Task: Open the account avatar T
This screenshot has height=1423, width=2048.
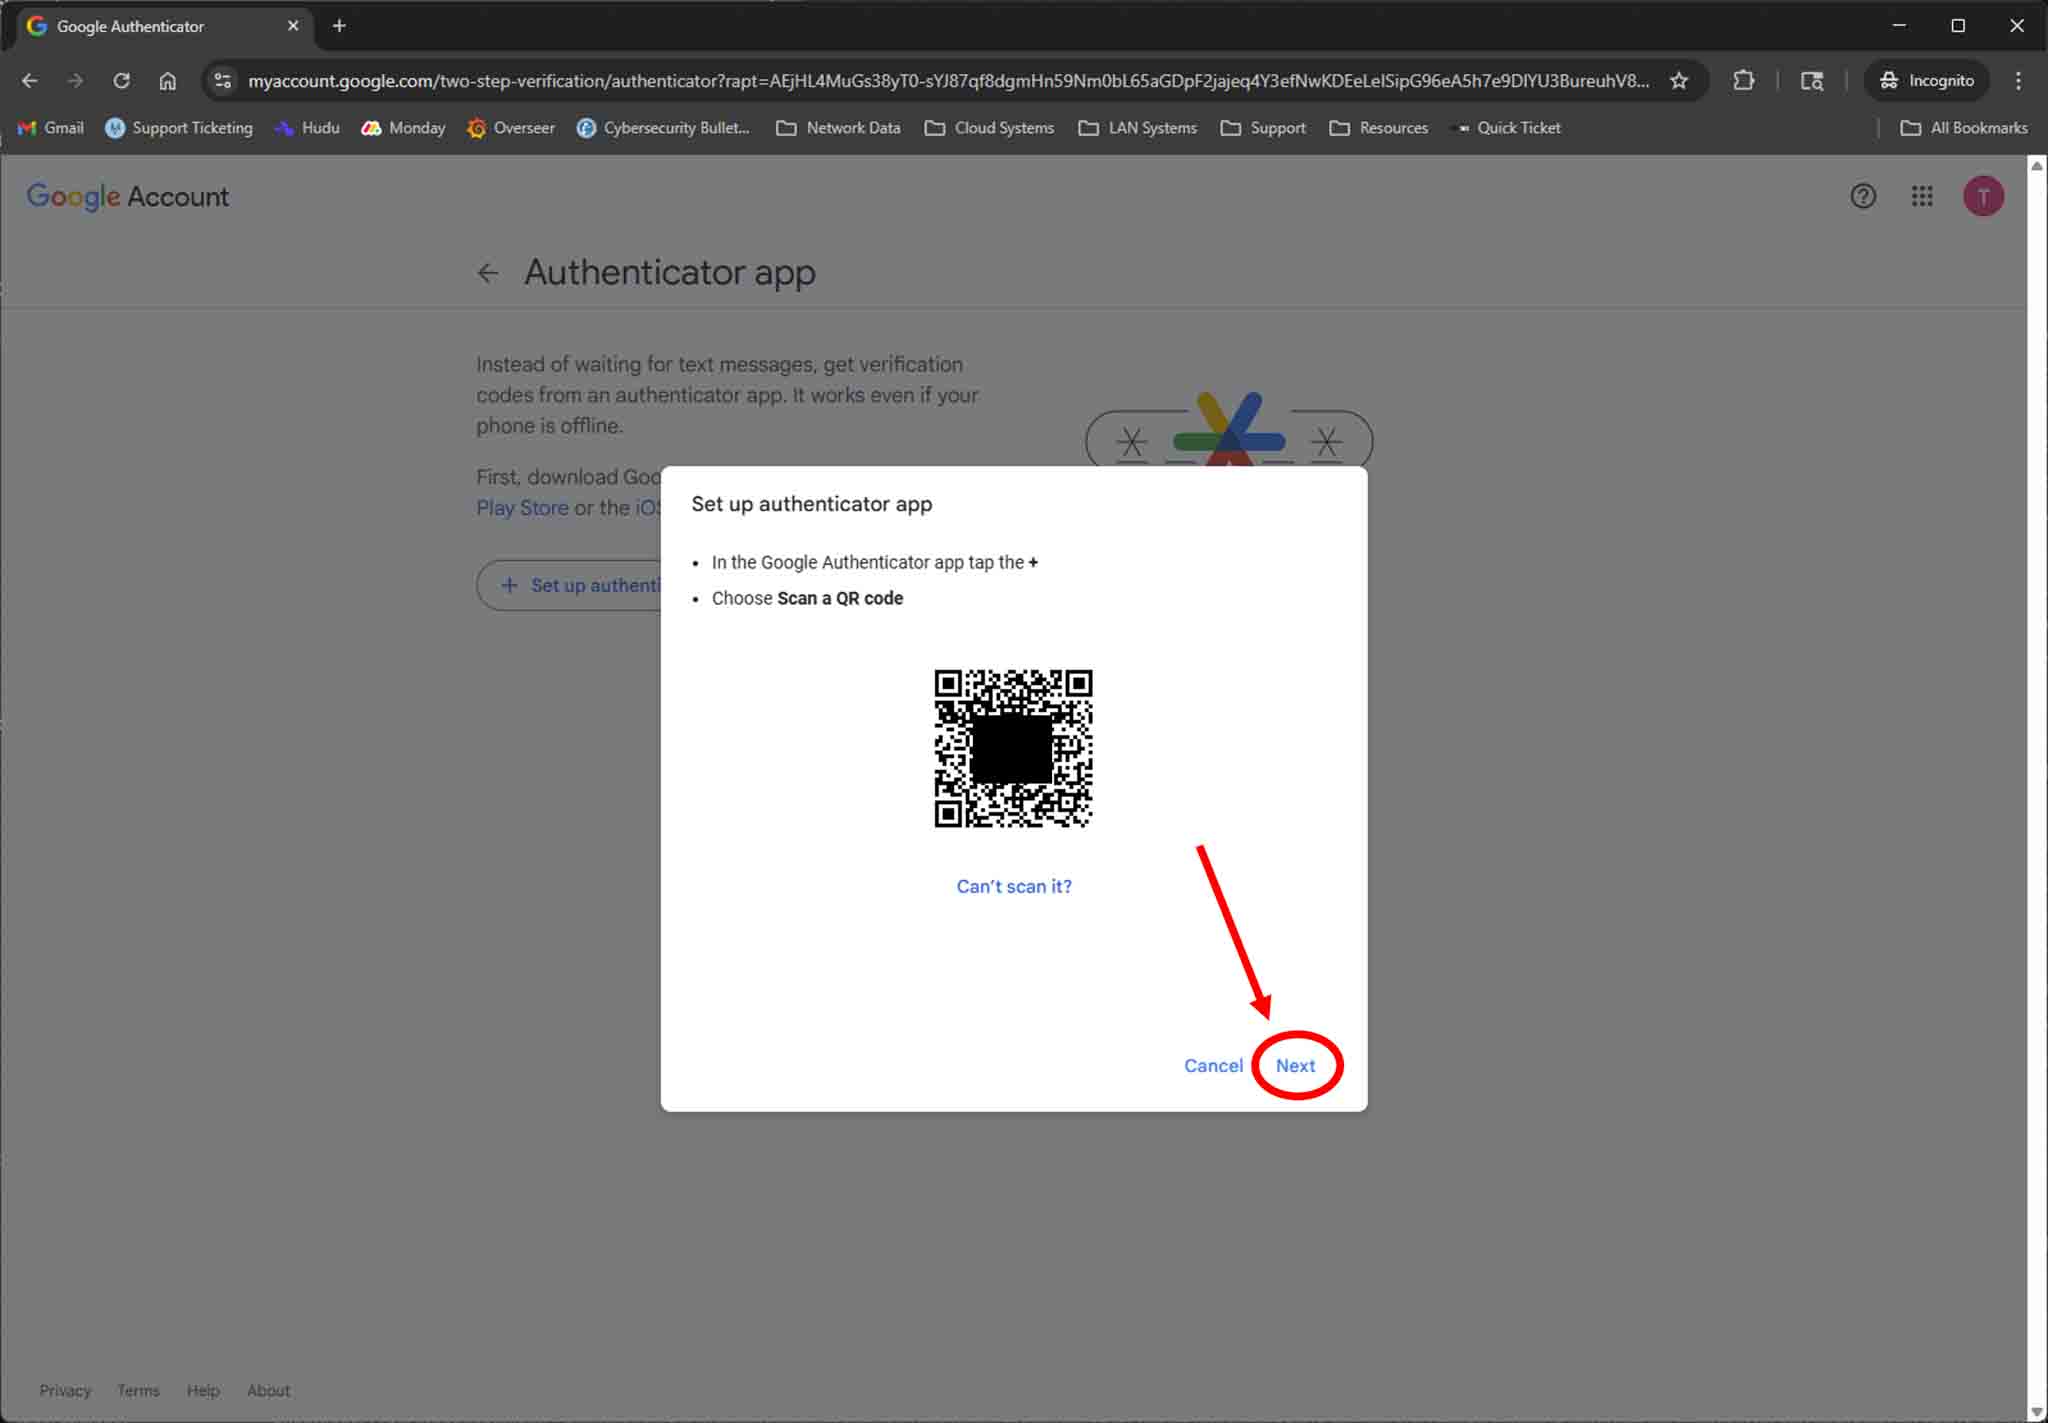Action: tap(1983, 196)
